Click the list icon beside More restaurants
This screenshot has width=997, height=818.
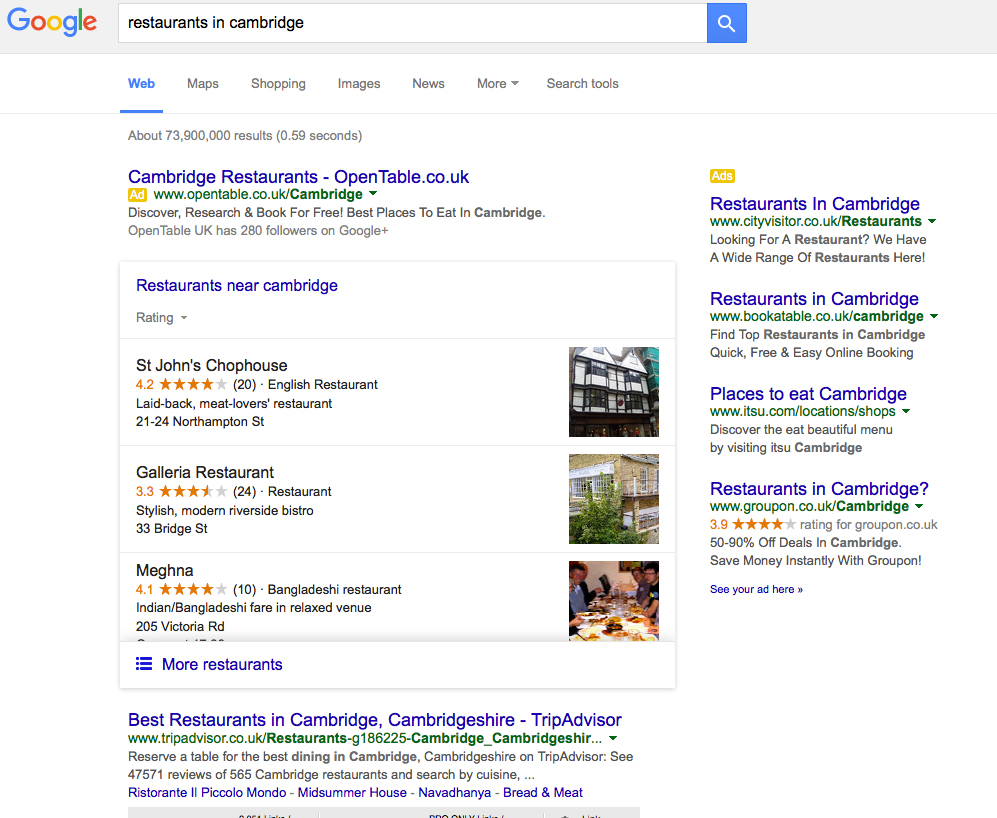click(x=144, y=664)
